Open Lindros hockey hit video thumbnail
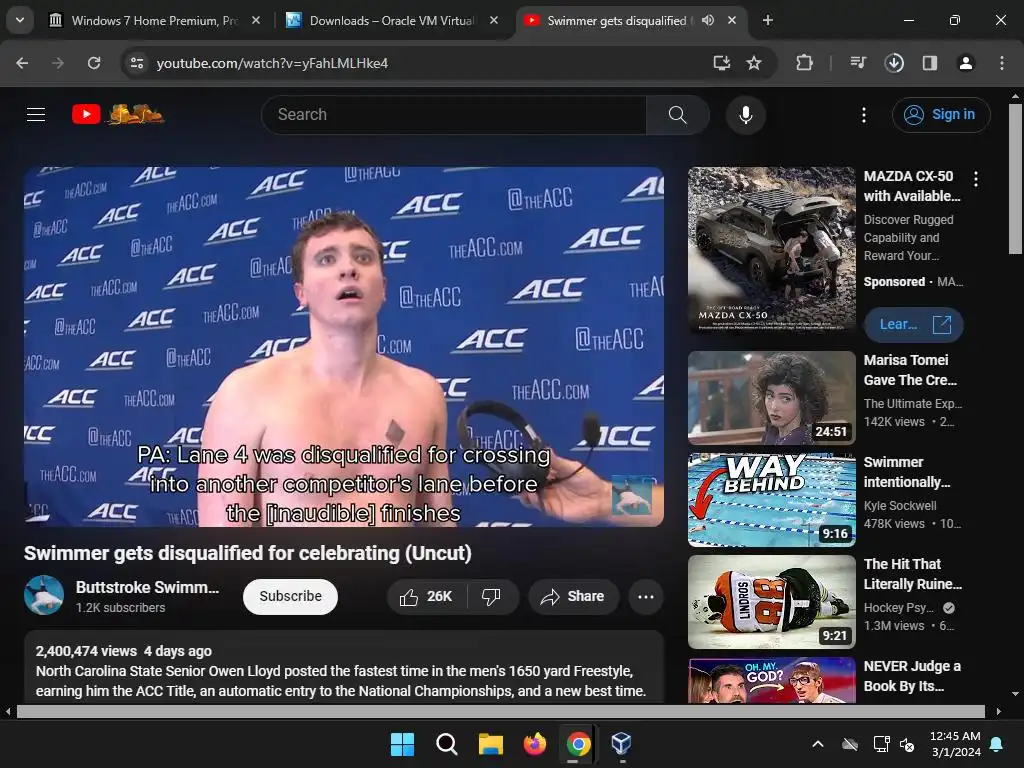 coord(772,601)
